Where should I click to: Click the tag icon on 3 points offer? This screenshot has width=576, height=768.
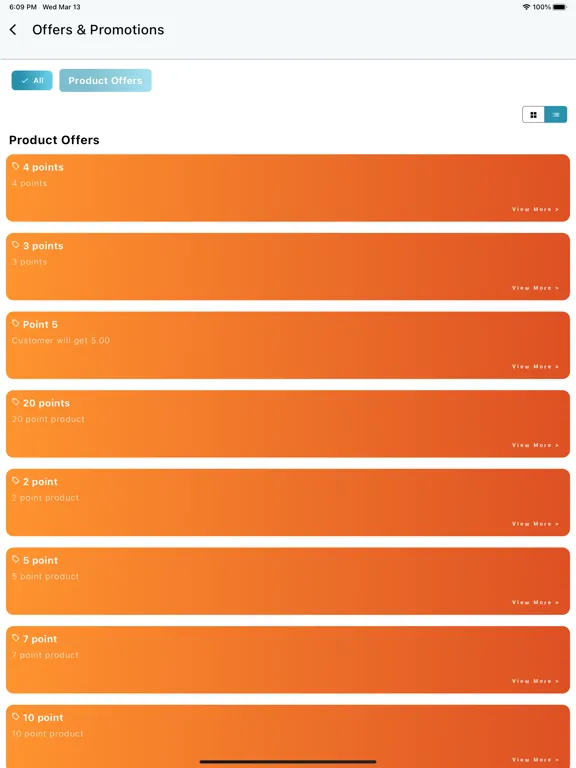coord(16,245)
